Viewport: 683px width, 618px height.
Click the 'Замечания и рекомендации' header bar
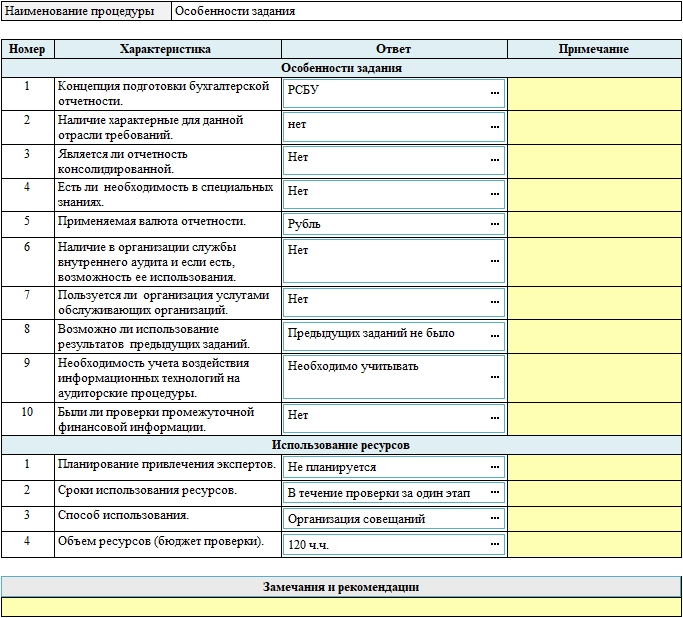[341, 587]
